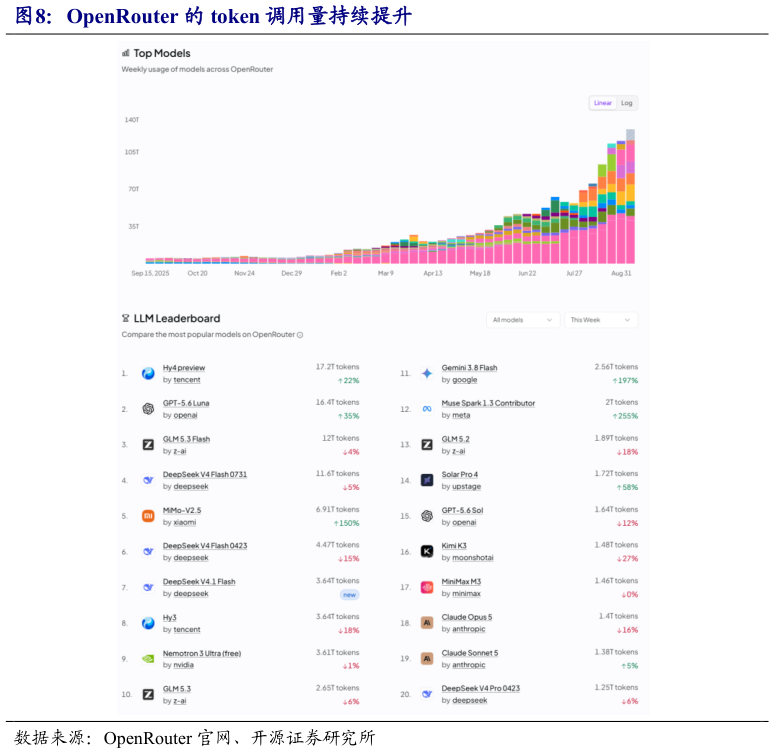Switch chart to Log scale

[626, 103]
